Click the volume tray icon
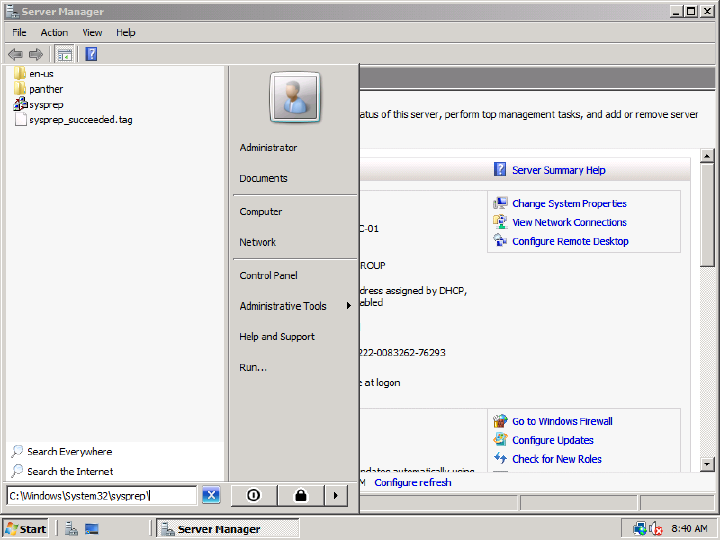Screen dimensions: 720x540 [x=656, y=529]
